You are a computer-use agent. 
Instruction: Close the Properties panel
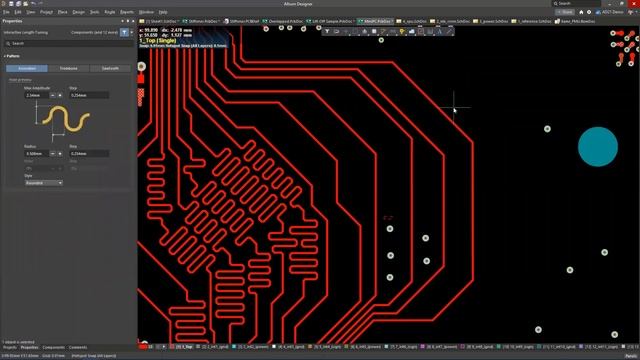click(133, 21)
